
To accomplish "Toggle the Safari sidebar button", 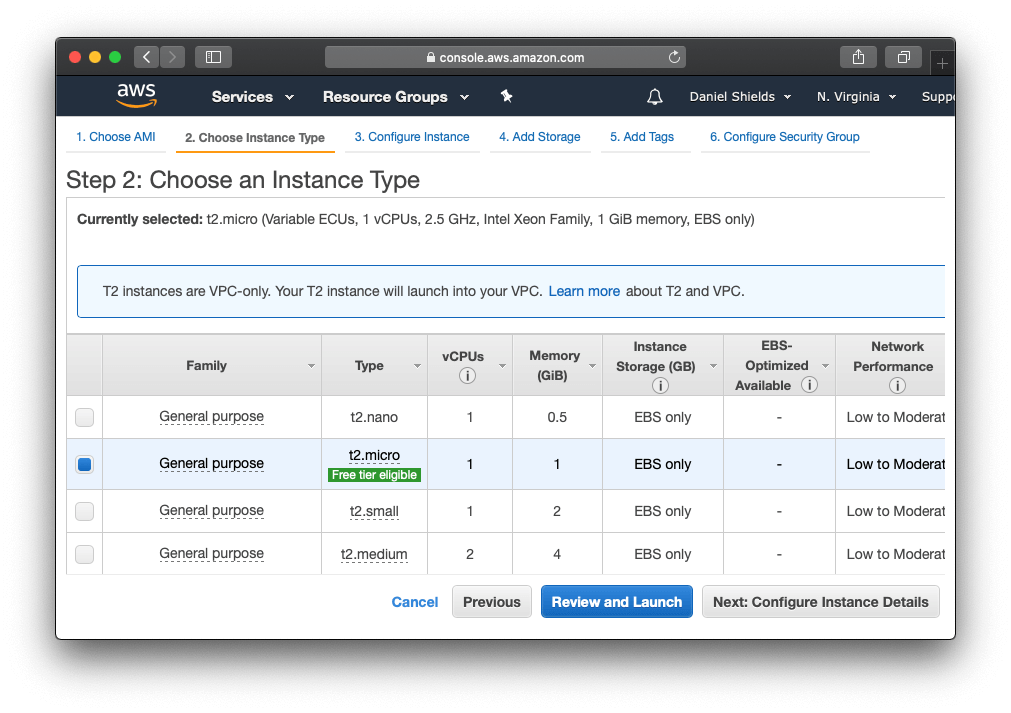I will 213,57.
